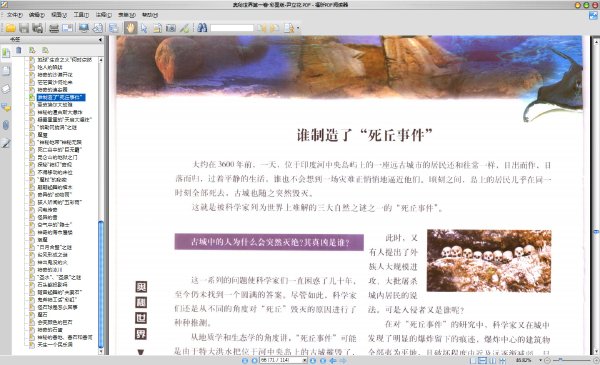Go back to the previous view with the blue arrow
This screenshot has width=600, height=365.
coord(333,360)
